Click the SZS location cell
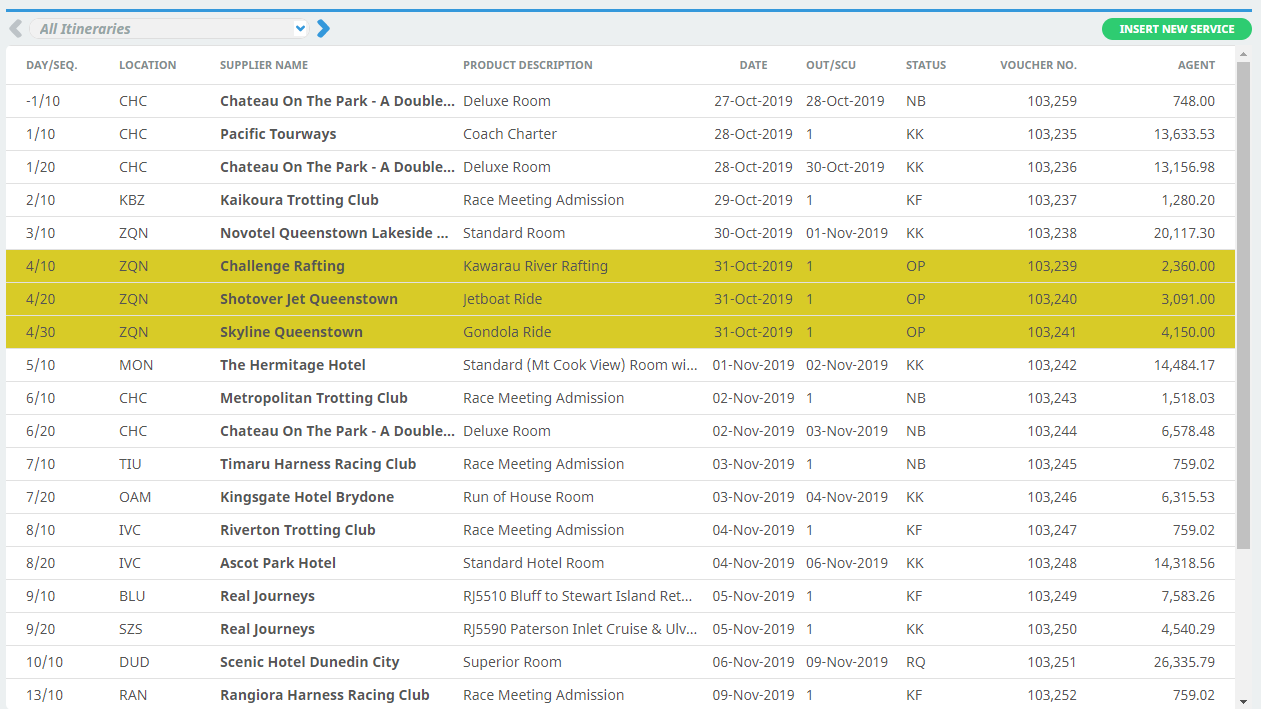 tap(132, 629)
